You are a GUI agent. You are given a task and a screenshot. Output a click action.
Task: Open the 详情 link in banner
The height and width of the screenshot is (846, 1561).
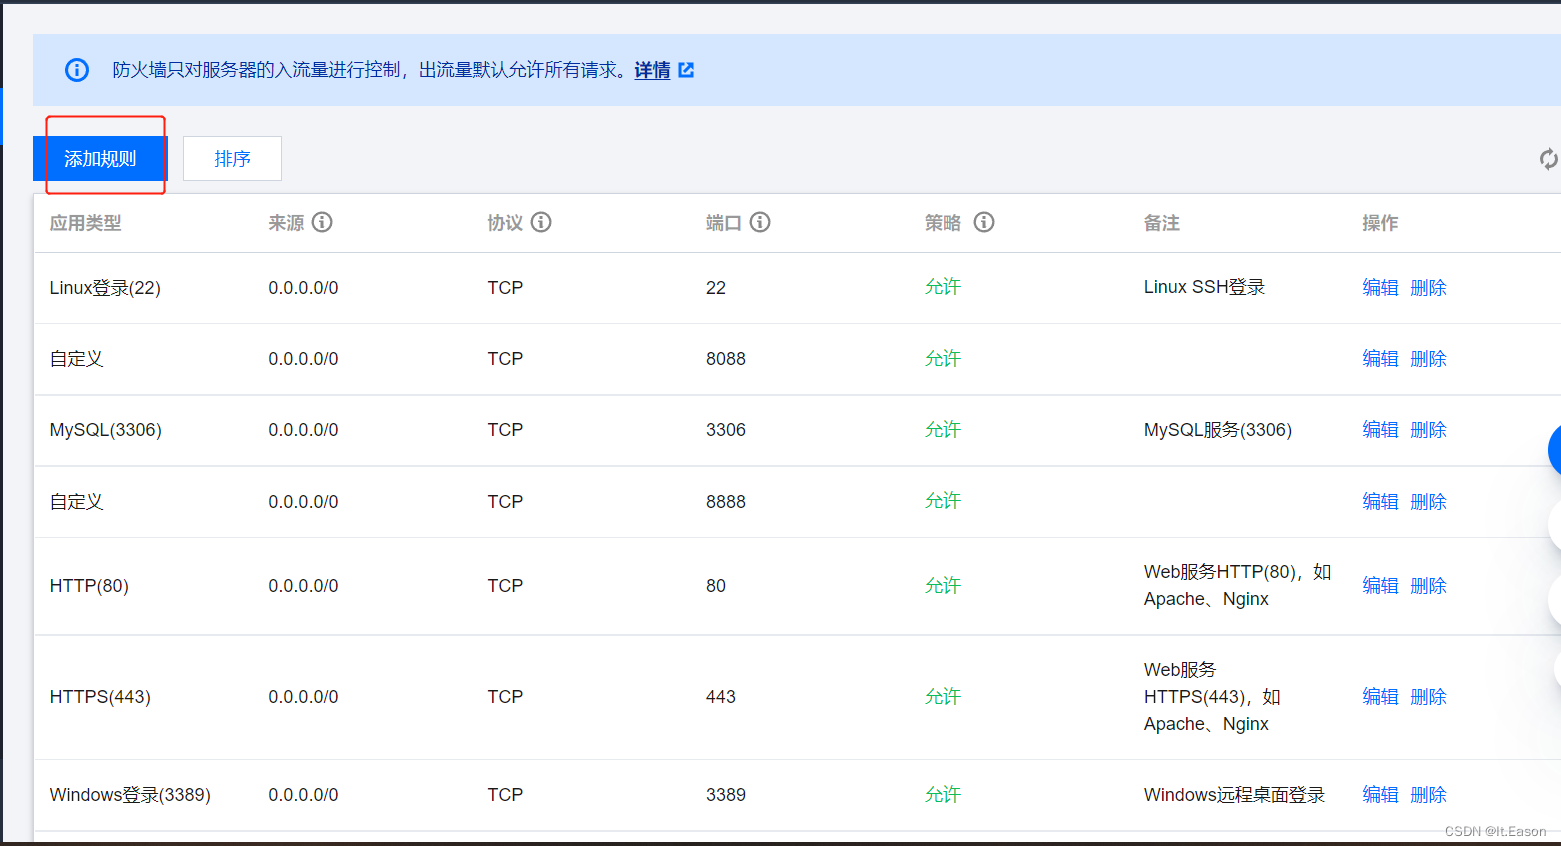(x=652, y=70)
